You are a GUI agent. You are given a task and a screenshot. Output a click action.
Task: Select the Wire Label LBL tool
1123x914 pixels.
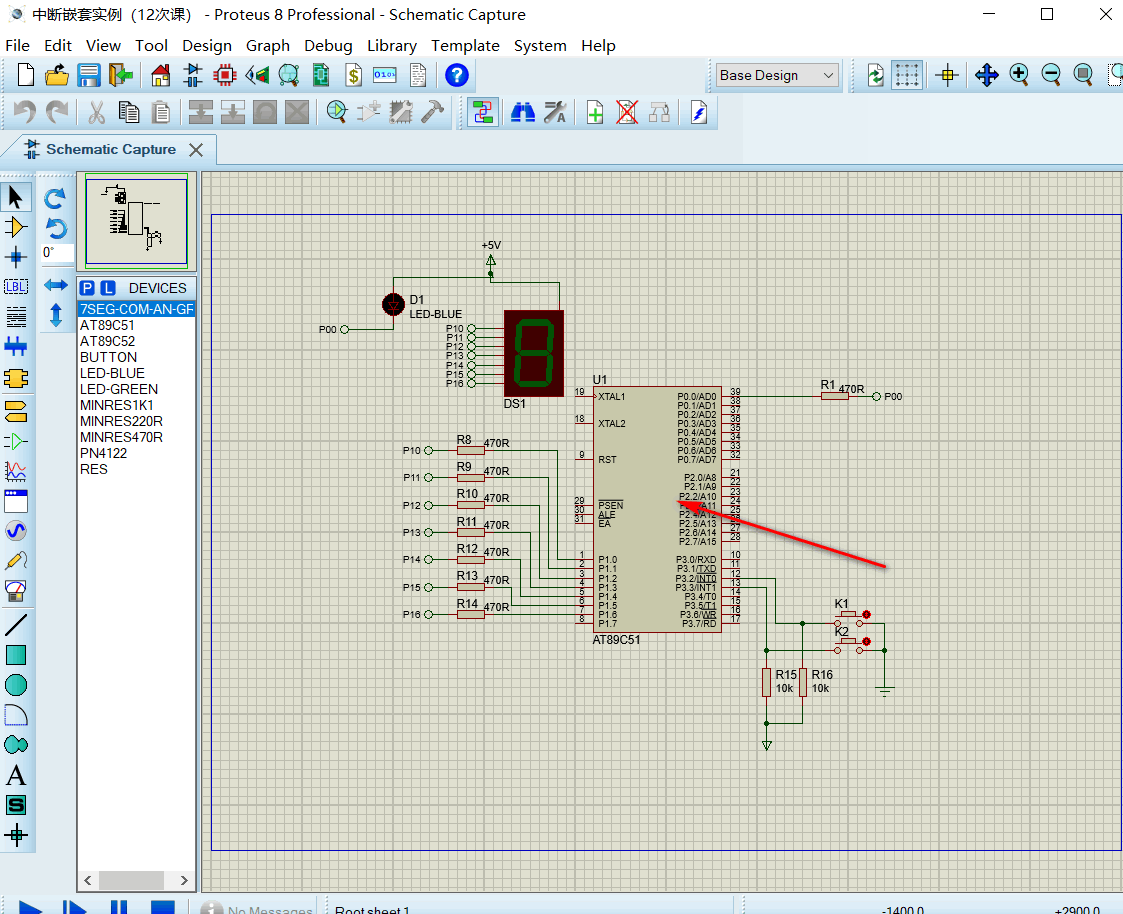16,287
